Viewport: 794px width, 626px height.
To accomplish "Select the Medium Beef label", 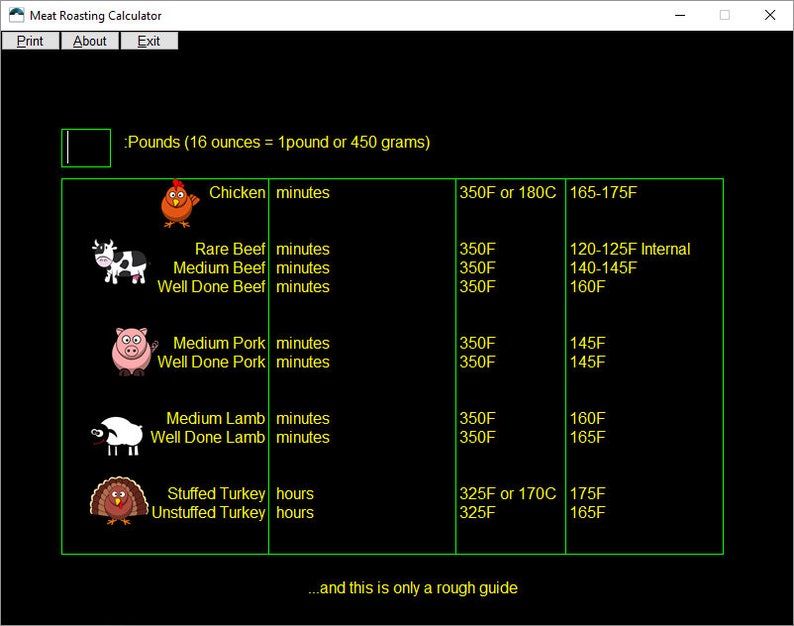I will [x=219, y=268].
